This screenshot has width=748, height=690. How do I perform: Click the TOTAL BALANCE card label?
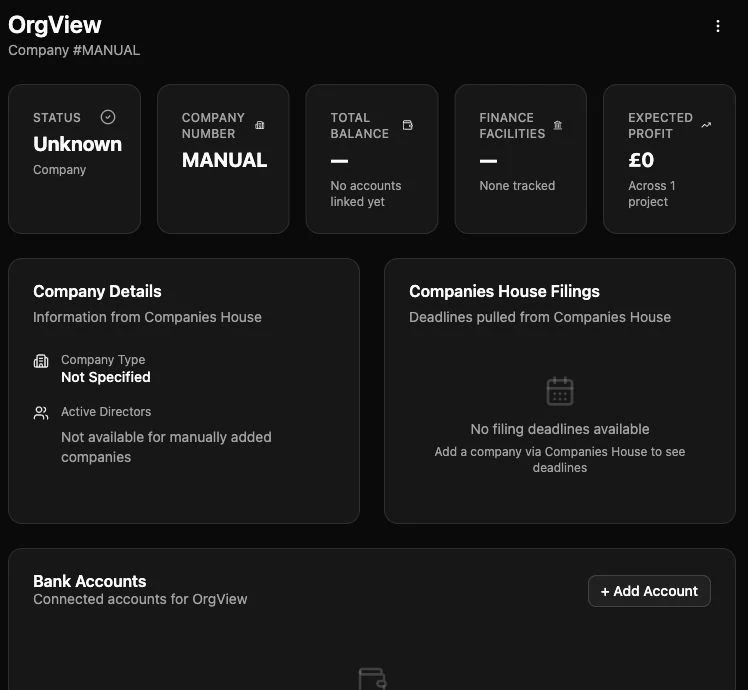(x=360, y=125)
